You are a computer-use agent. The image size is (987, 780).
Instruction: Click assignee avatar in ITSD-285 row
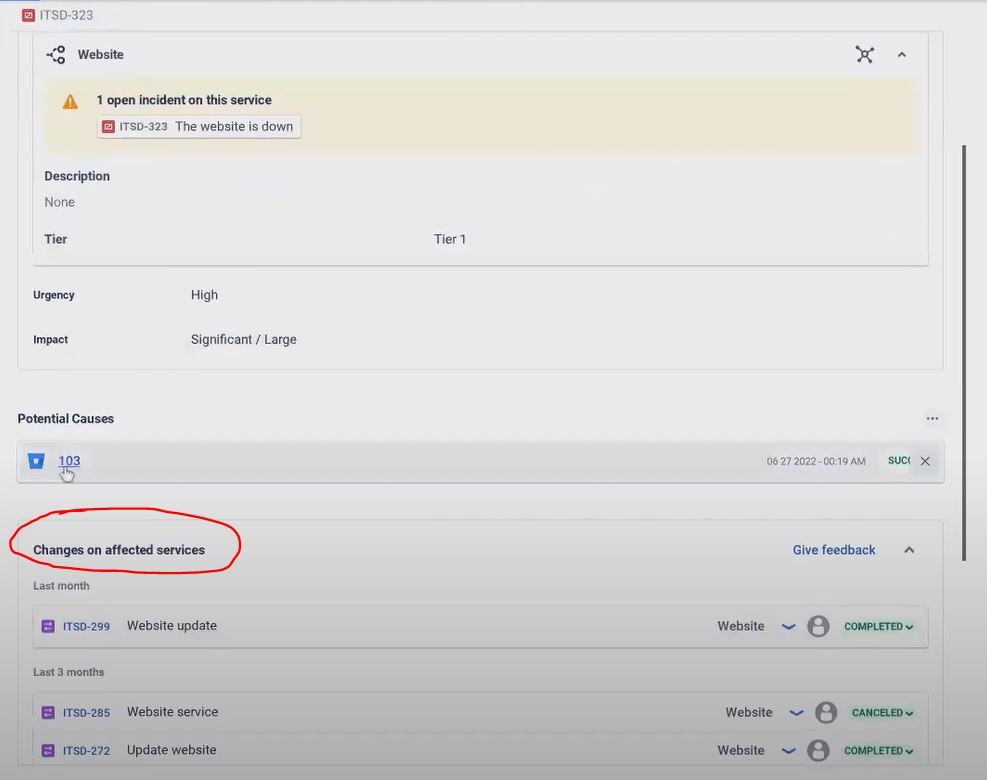coord(826,713)
